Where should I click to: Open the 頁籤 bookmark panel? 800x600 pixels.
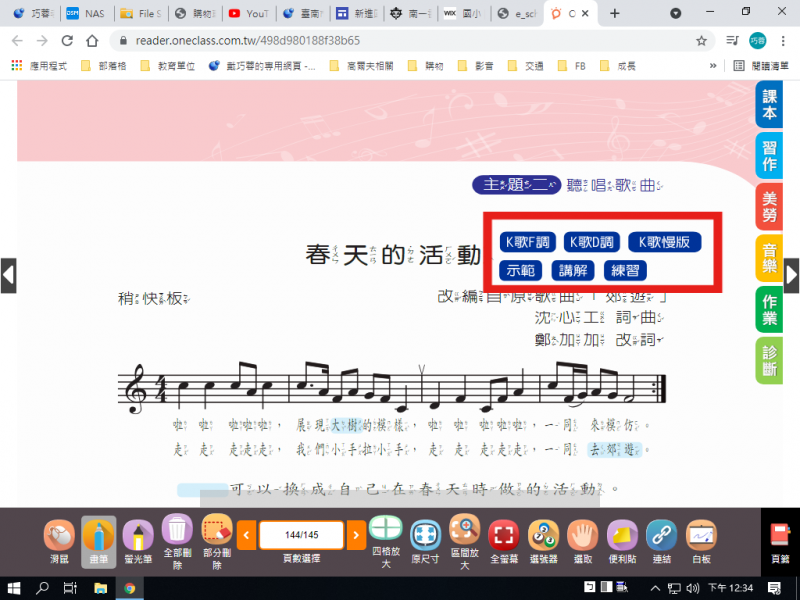tap(777, 540)
